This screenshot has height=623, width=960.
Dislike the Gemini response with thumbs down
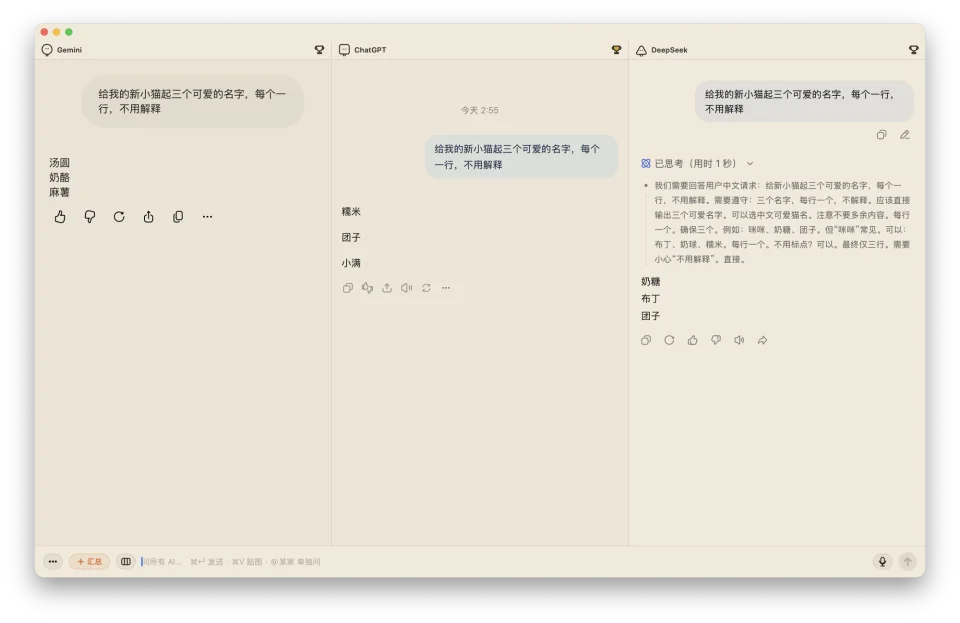89,217
